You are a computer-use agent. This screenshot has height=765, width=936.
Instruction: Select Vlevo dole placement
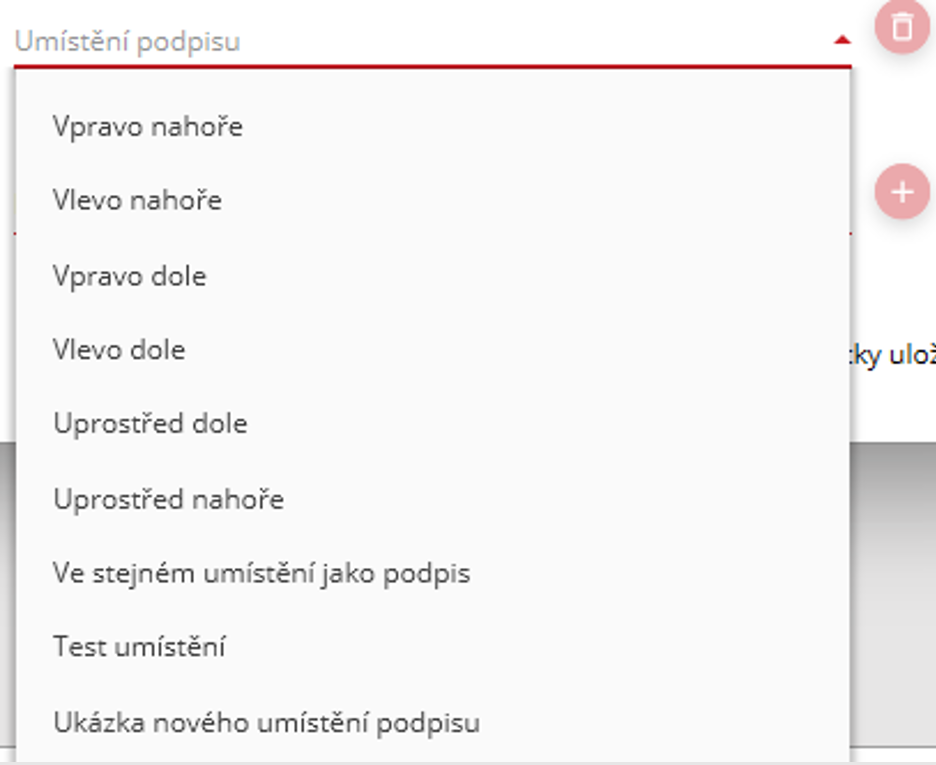[119, 350]
